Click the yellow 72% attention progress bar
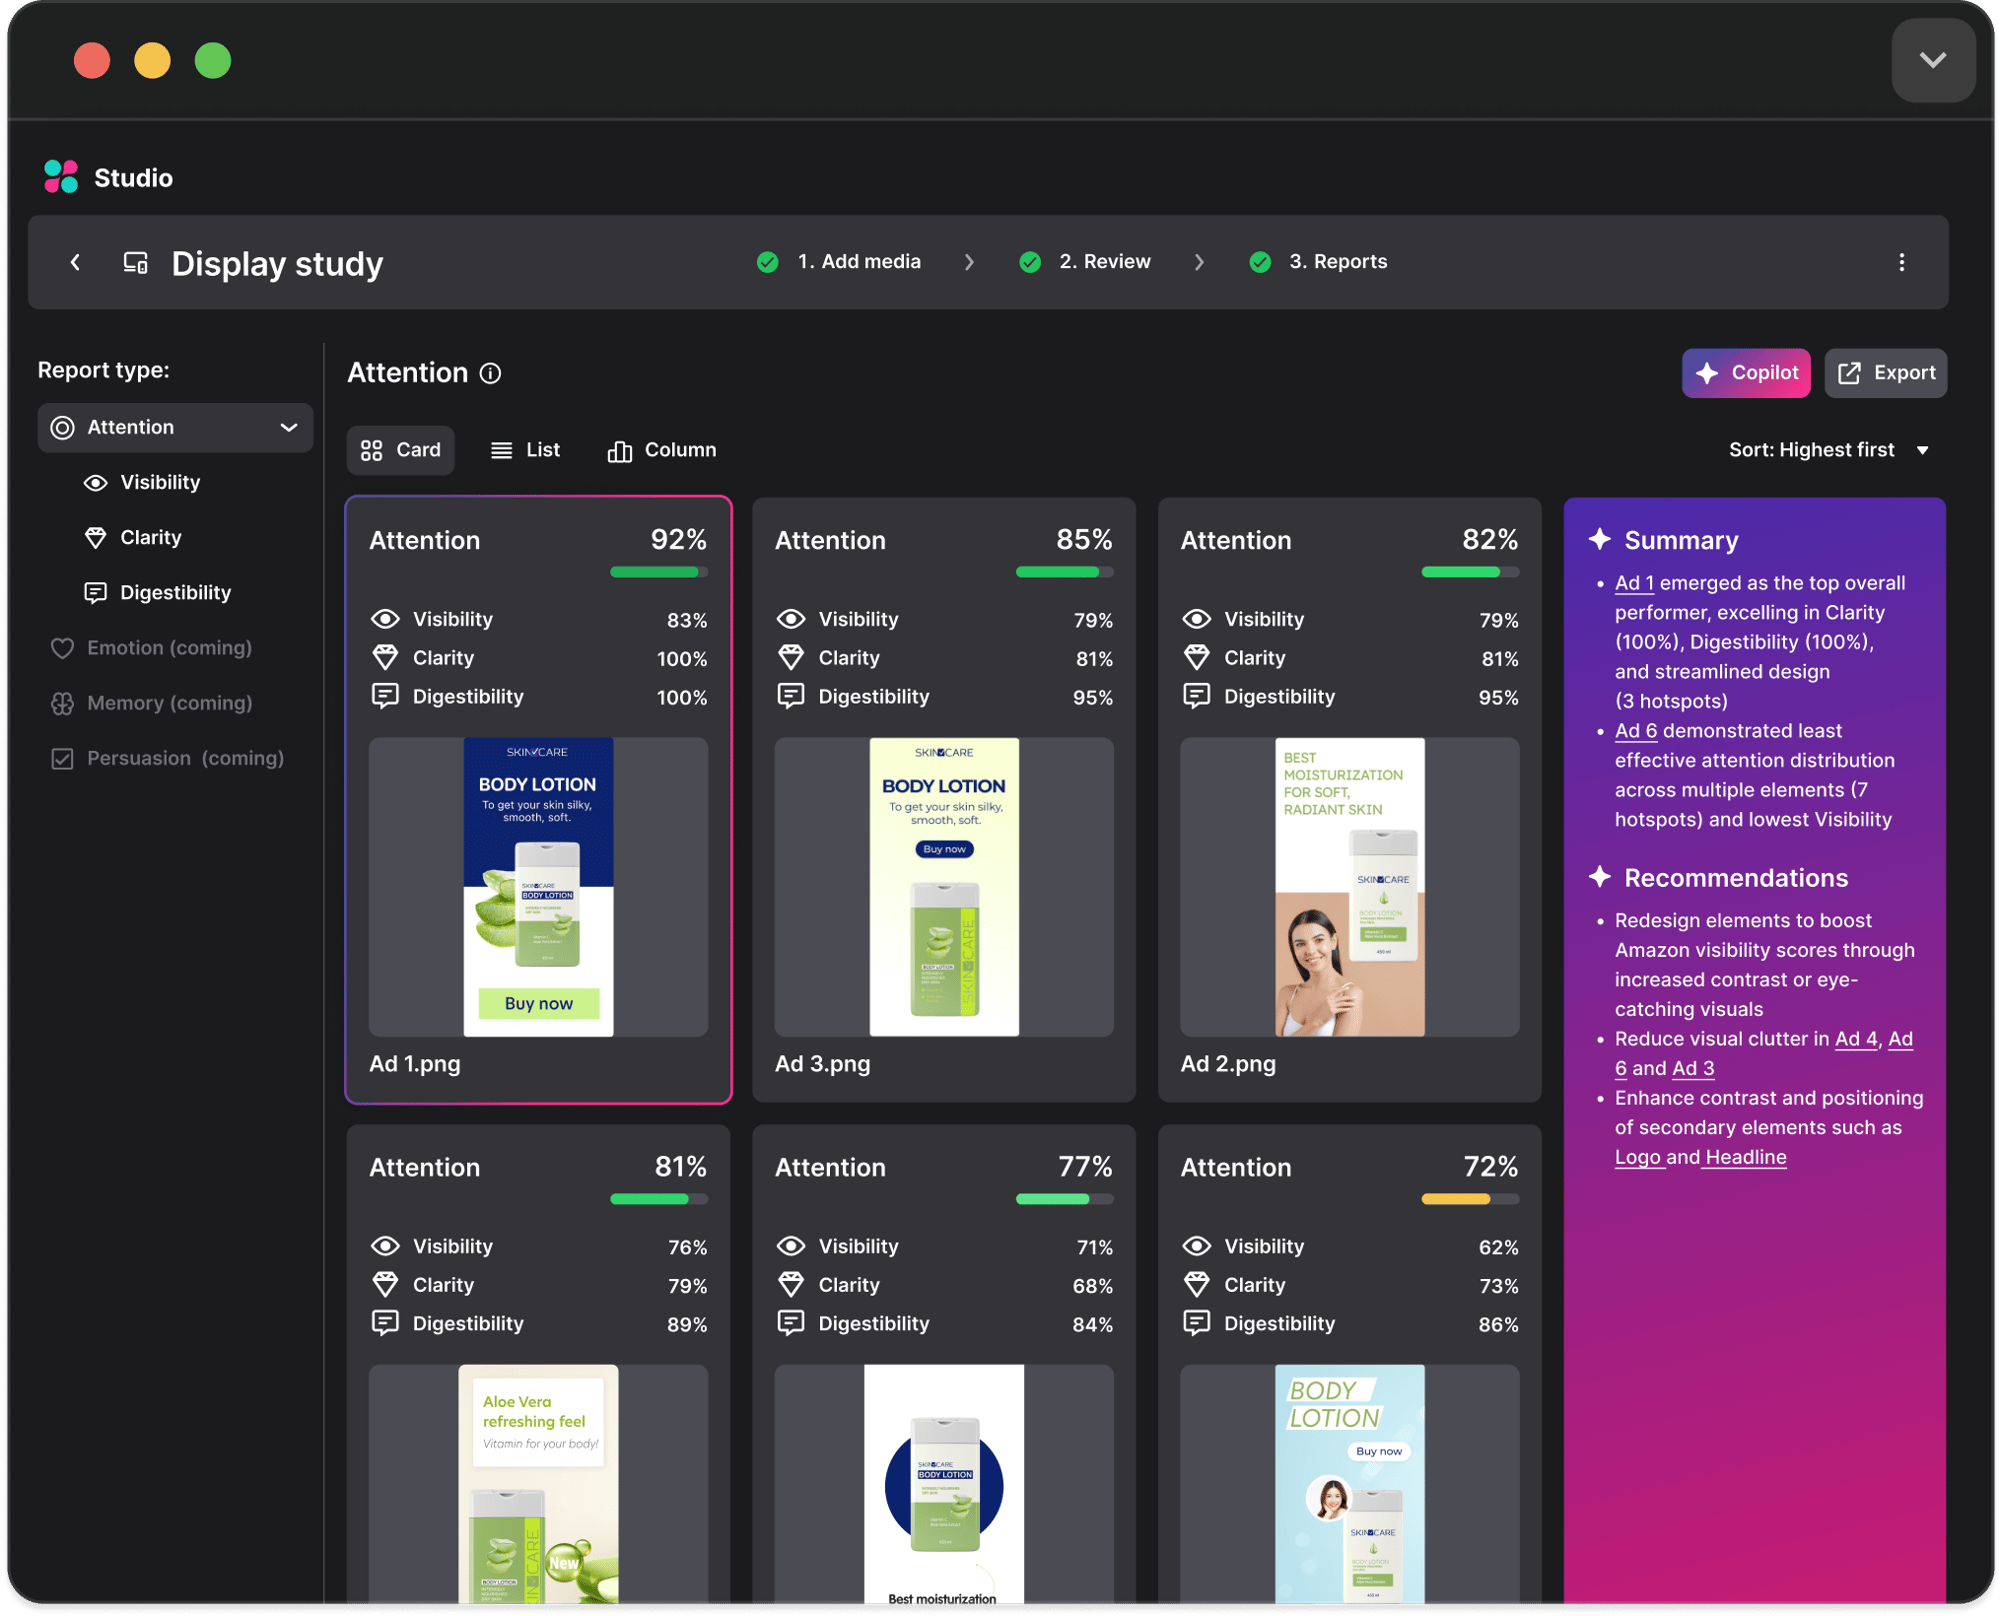This screenshot has width=2000, height=1616. [1470, 1199]
